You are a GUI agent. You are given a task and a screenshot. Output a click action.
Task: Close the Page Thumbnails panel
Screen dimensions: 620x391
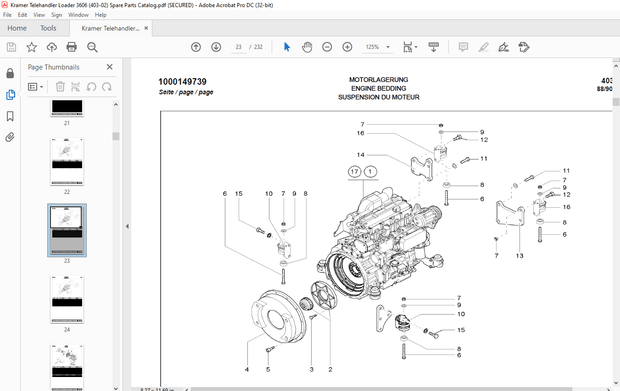tap(110, 67)
